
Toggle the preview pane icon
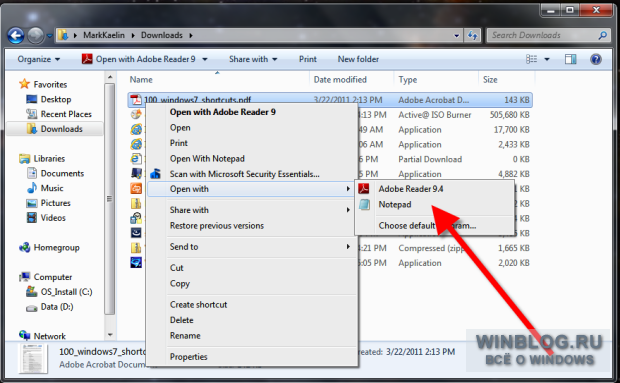[570, 59]
